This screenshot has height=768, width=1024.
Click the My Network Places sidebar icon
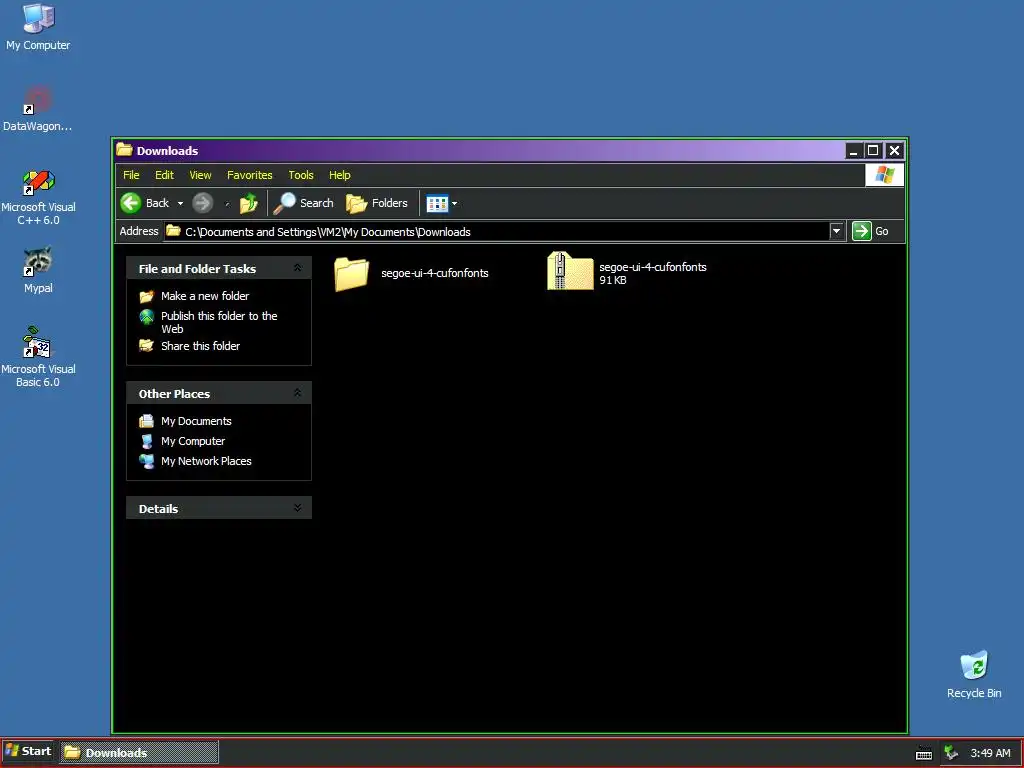[146, 461]
